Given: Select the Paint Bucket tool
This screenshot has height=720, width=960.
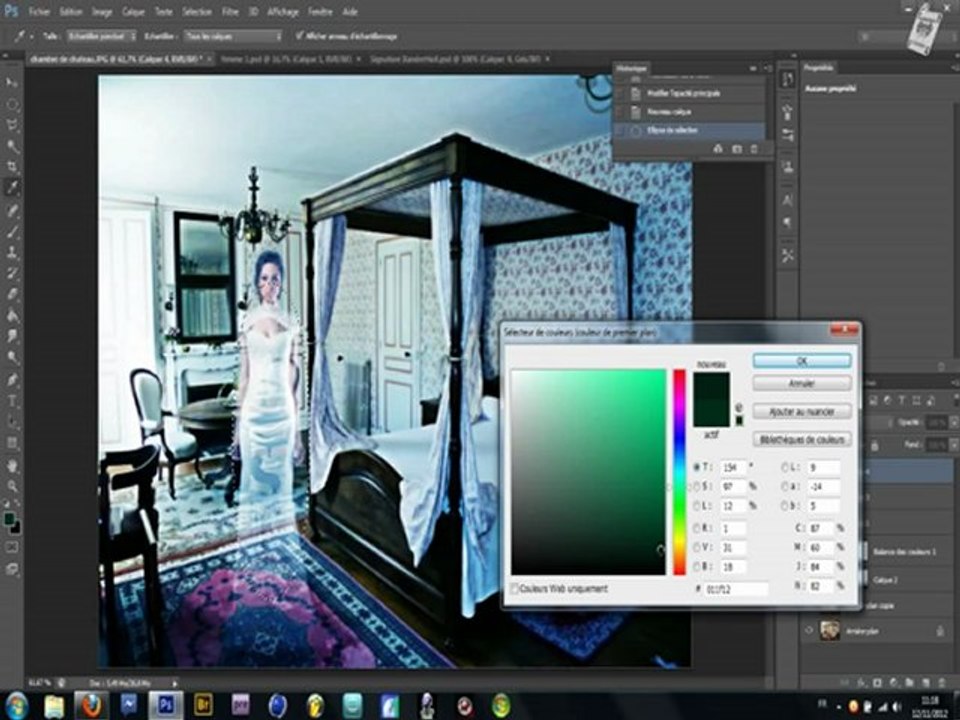Looking at the screenshot, I should click(x=12, y=315).
